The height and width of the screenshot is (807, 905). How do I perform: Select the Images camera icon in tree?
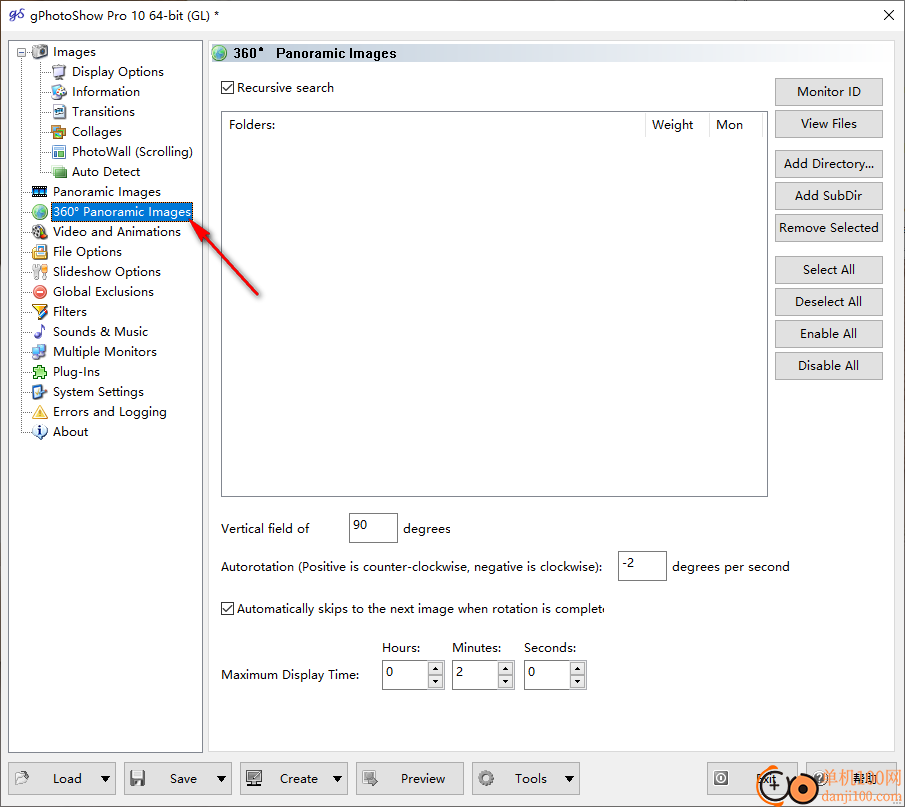[x=40, y=52]
